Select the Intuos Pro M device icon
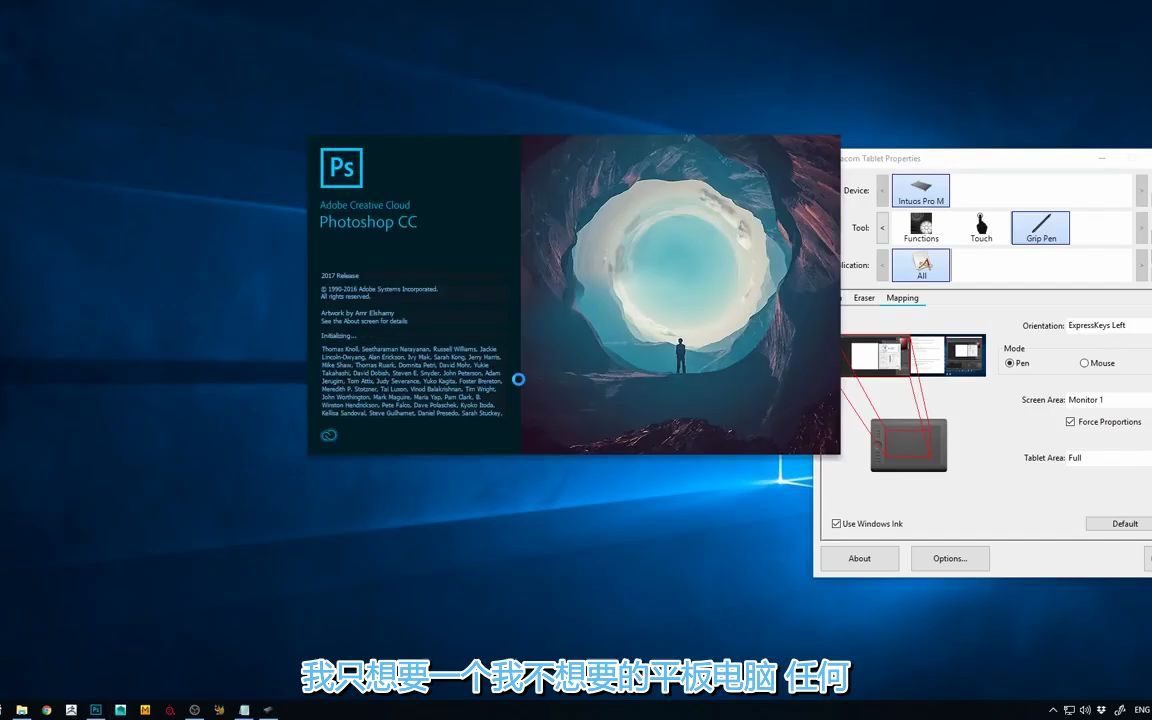Screen dimensions: 1152x720 tap(920, 190)
